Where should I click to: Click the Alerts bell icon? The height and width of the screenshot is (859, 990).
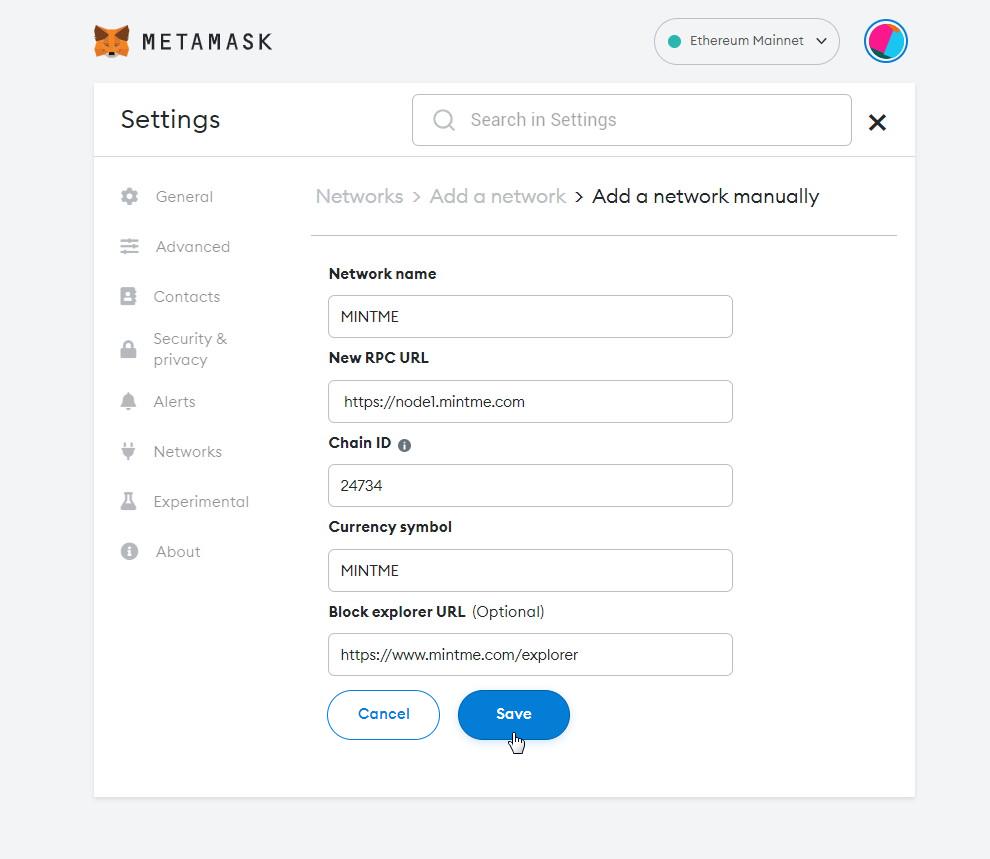point(128,402)
